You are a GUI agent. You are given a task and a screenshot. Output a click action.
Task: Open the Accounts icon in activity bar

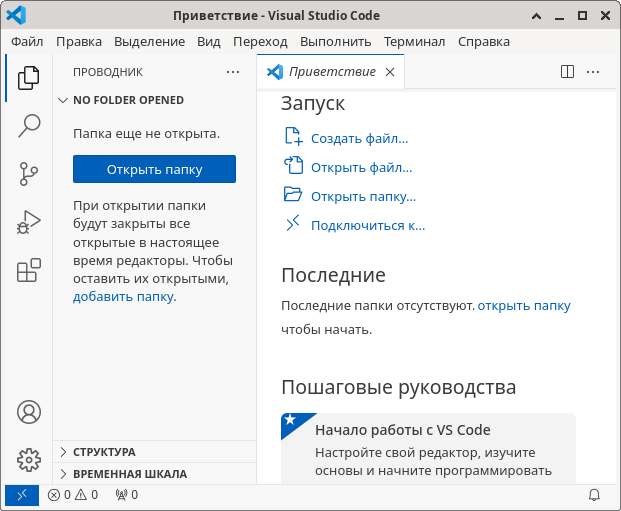(x=28, y=412)
